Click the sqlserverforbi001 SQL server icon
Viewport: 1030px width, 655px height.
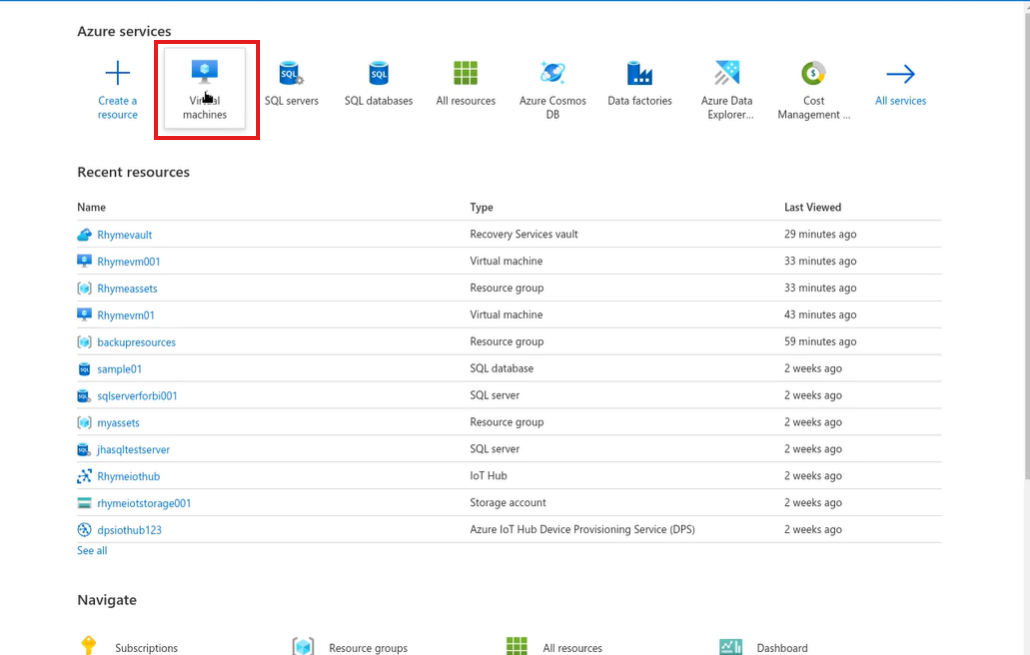pyautogui.click(x=84, y=395)
